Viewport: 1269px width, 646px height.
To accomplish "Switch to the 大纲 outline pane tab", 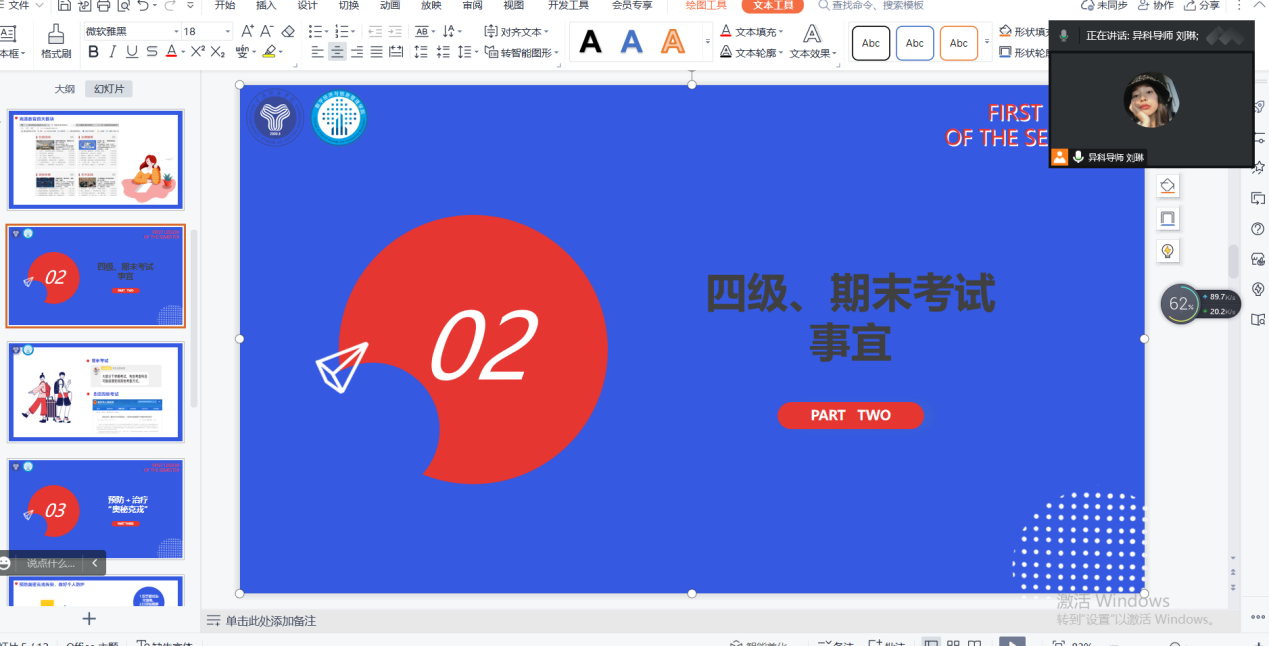I will (64, 89).
